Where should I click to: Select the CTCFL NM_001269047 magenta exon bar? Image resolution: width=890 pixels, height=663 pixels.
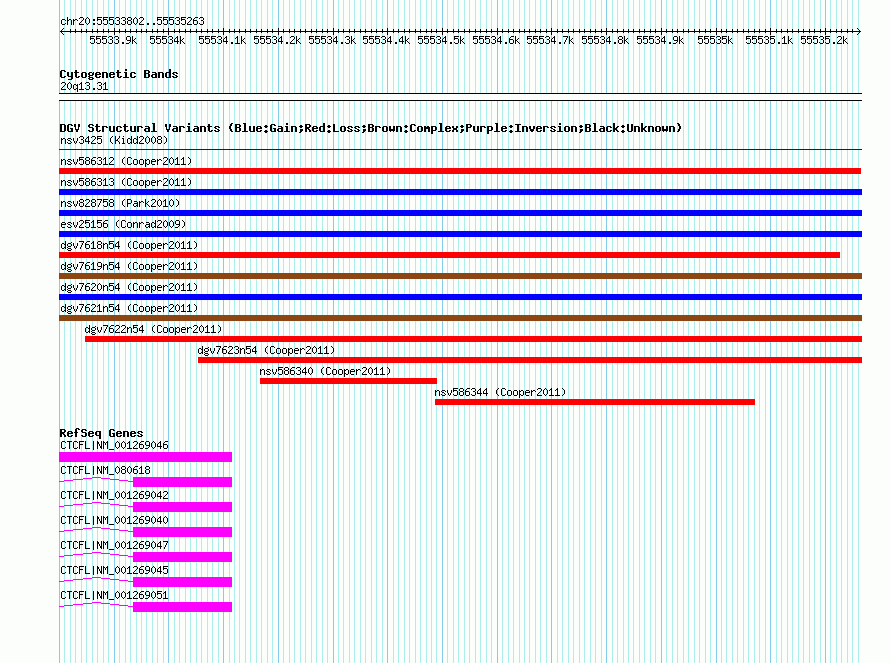182,557
